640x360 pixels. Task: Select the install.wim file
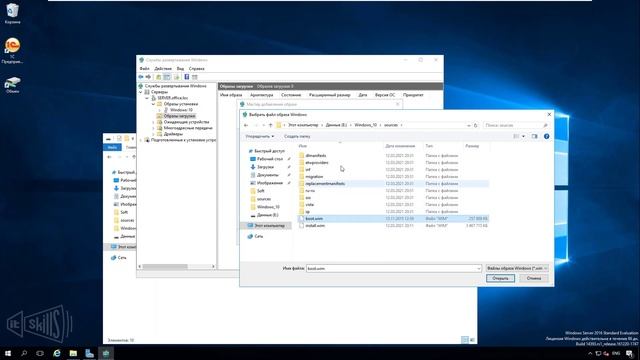pos(393,226)
